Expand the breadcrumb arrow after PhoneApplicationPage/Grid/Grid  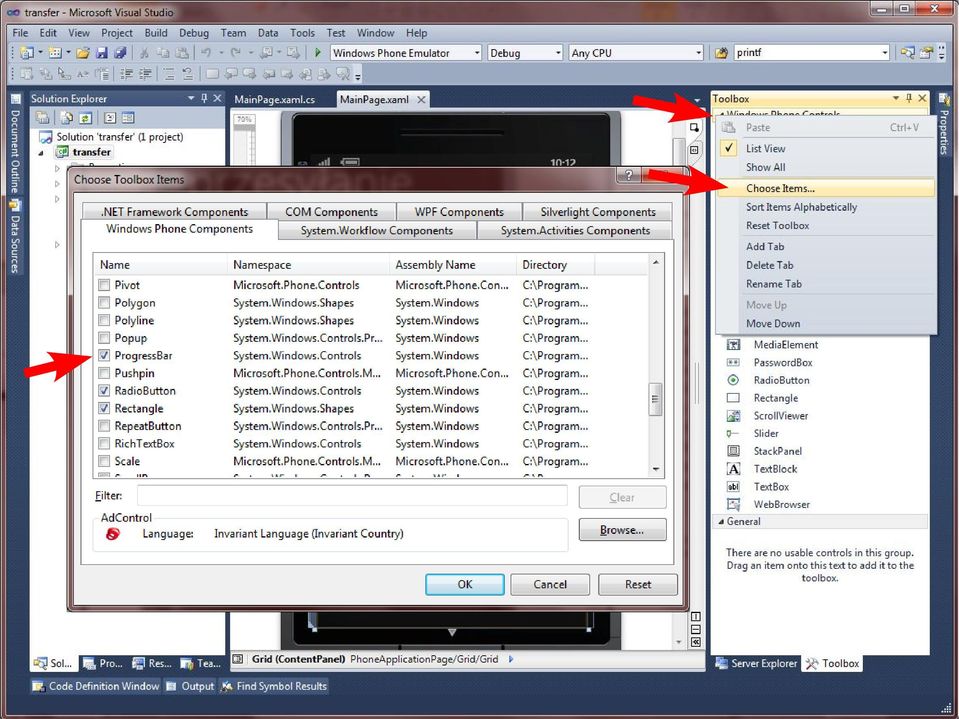511,659
